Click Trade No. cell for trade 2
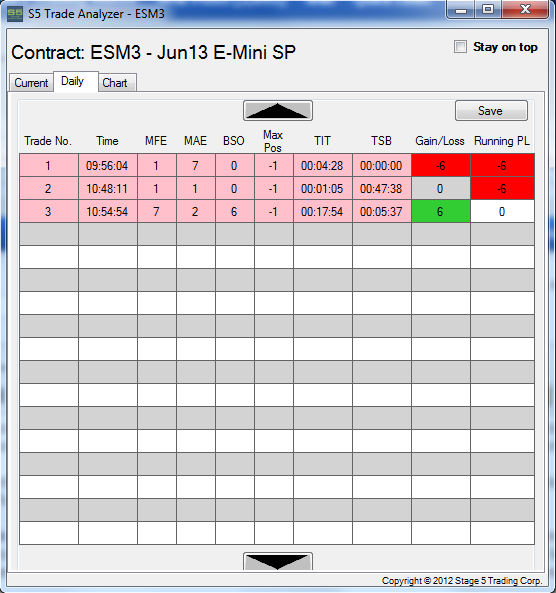Viewport: 556px width, 593px height. pyautogui.click(x=49, y=188)
